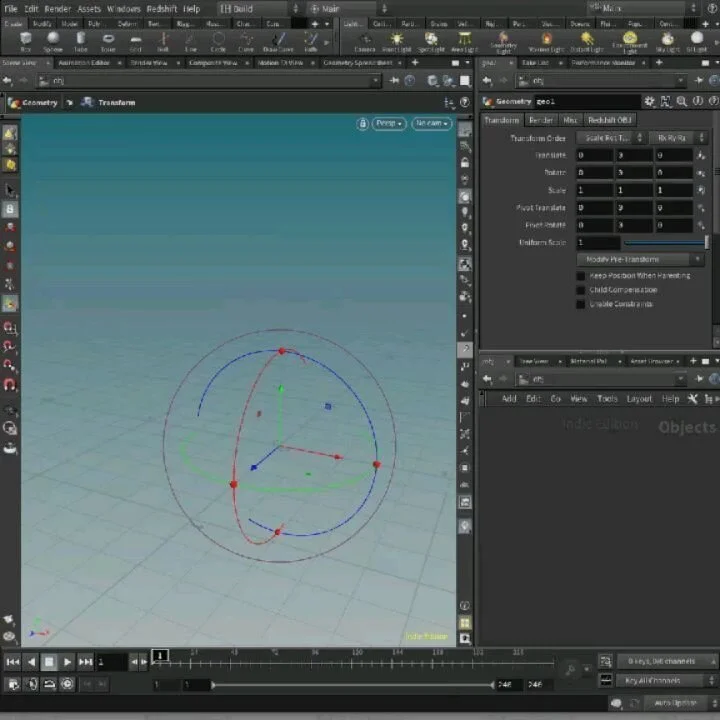Create a Tube from the shelf
Image resolution: width=720 pixels, height=720 pixels.
(80, 41)
